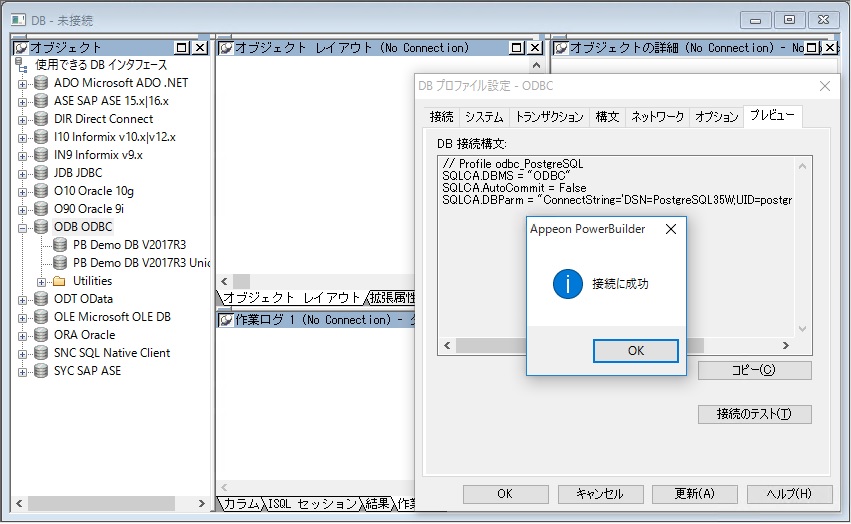
Task: Click the PB Demo DB V2017R3 Unicode profile icon
Action: click(x=60, y=263)
